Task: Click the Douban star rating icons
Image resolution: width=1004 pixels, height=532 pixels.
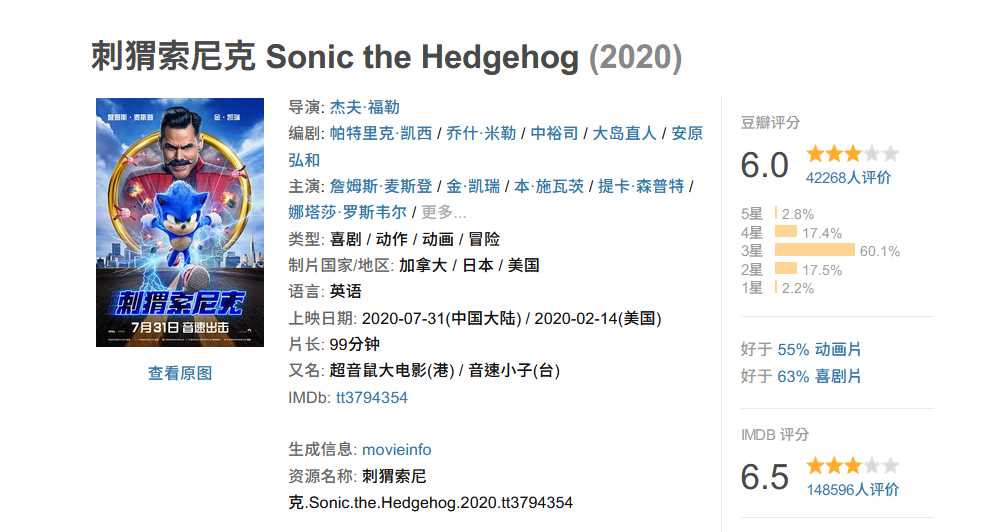Action: 852,154
